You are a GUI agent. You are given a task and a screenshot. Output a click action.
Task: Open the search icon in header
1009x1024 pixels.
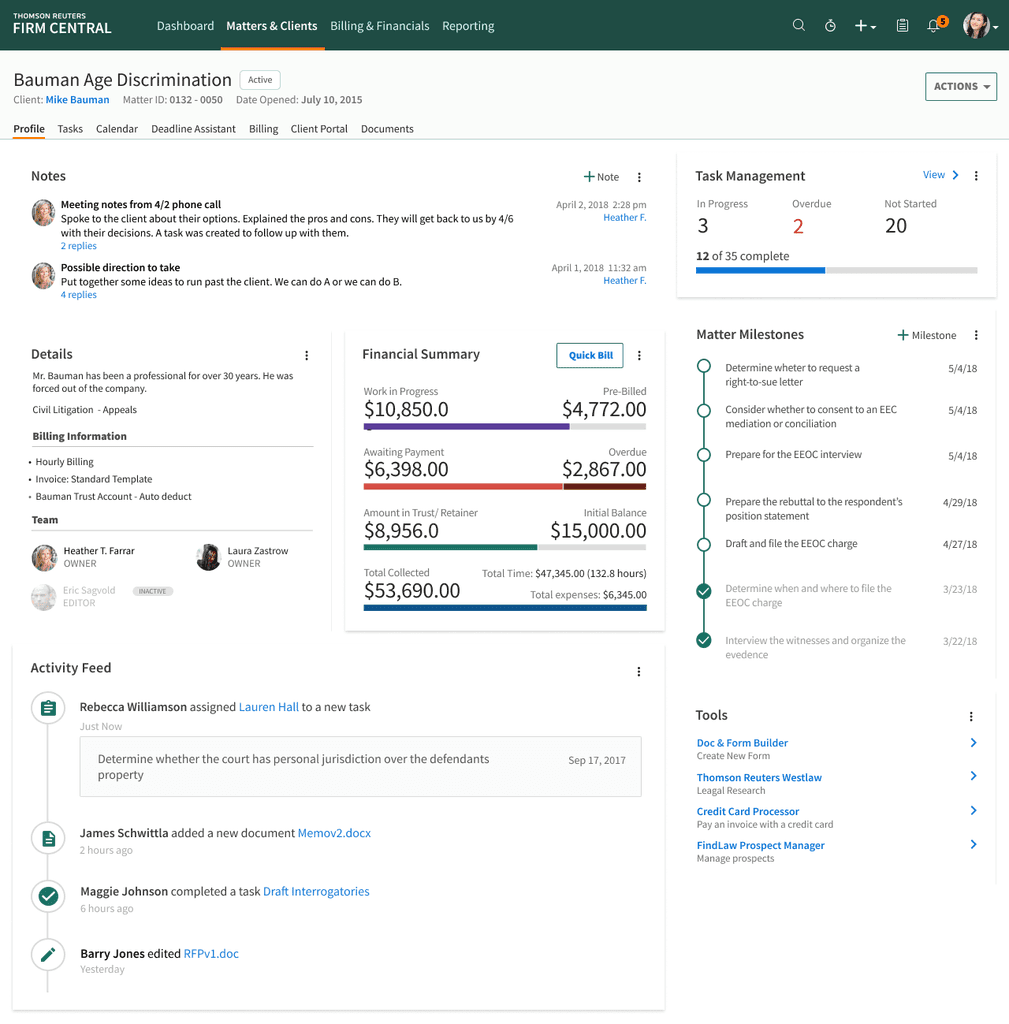[x=798, y=25]
